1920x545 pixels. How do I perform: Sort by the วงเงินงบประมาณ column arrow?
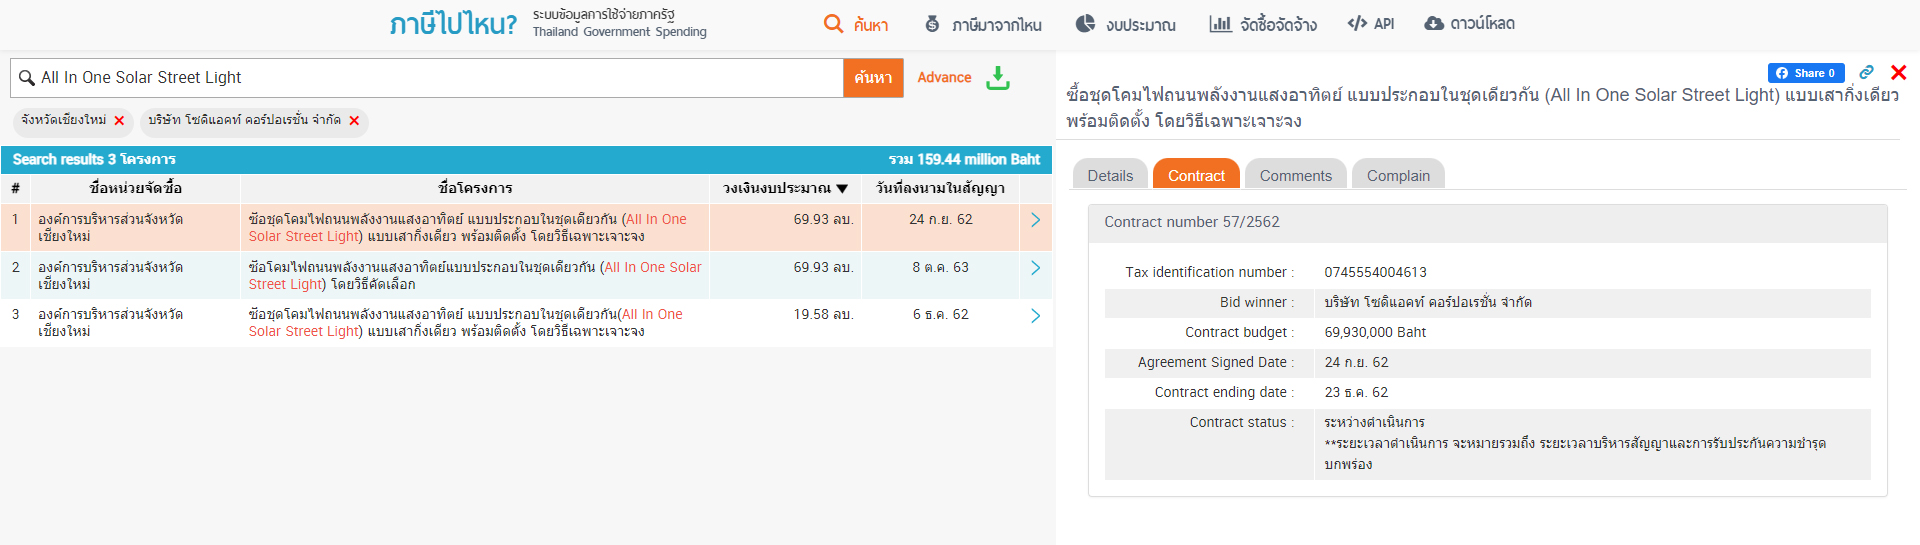coord(842,189)
